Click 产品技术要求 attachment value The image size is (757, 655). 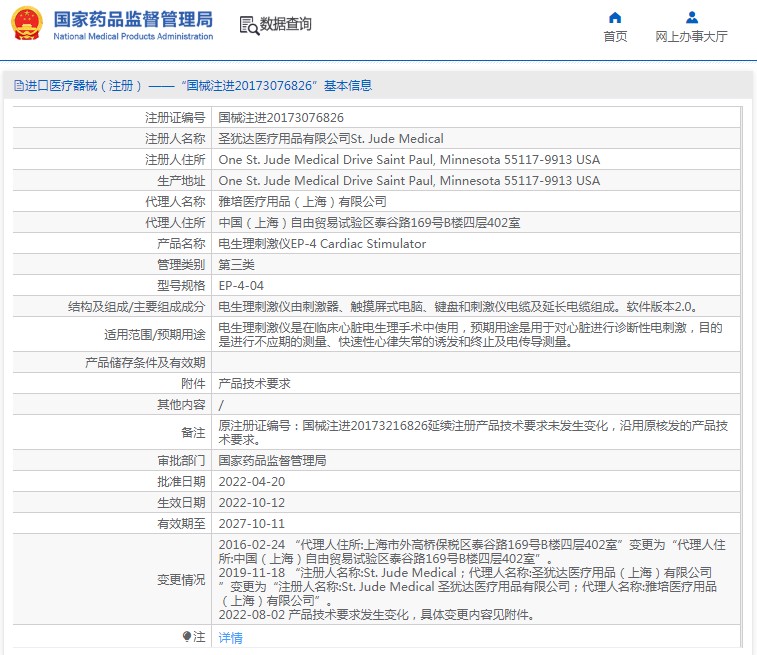click(x=254, y=384)
